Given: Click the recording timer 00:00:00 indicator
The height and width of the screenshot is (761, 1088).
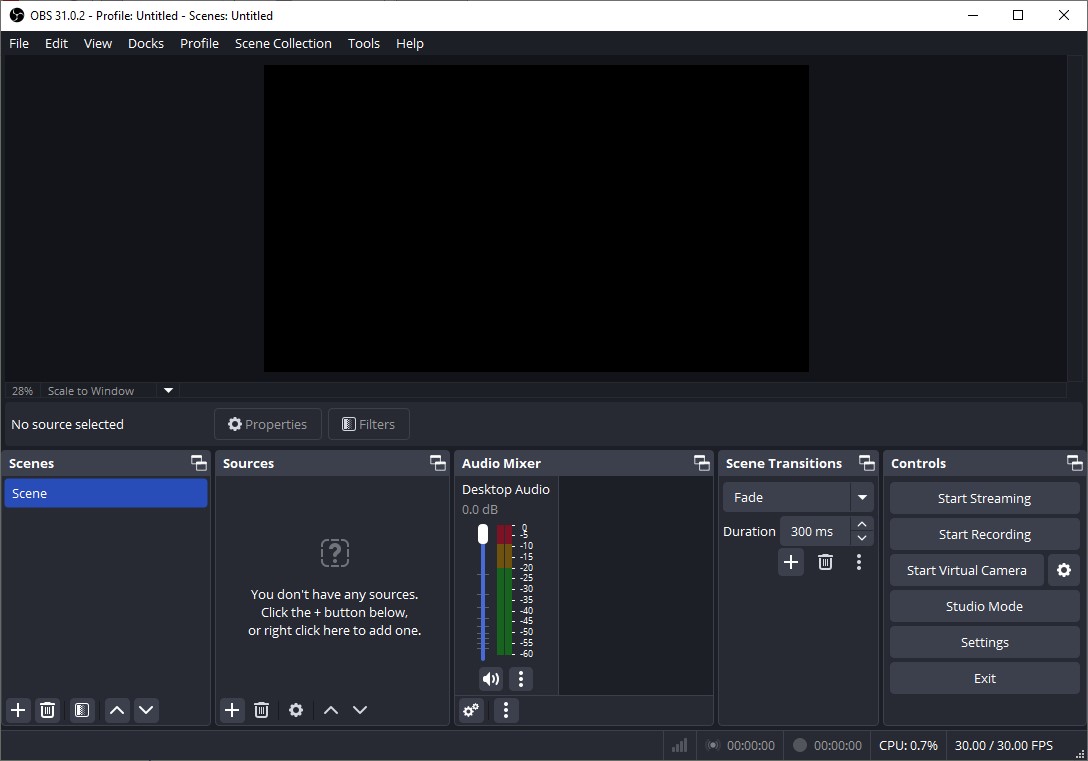Looking at the screenshot, I should (827, 745).
